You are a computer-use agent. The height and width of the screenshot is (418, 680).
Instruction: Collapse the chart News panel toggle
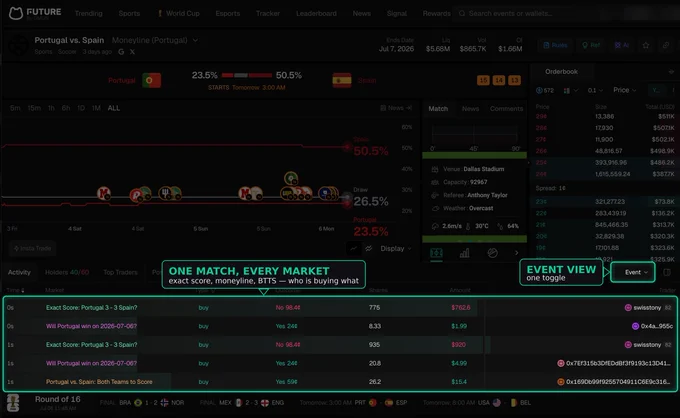[x=396, y=108]
